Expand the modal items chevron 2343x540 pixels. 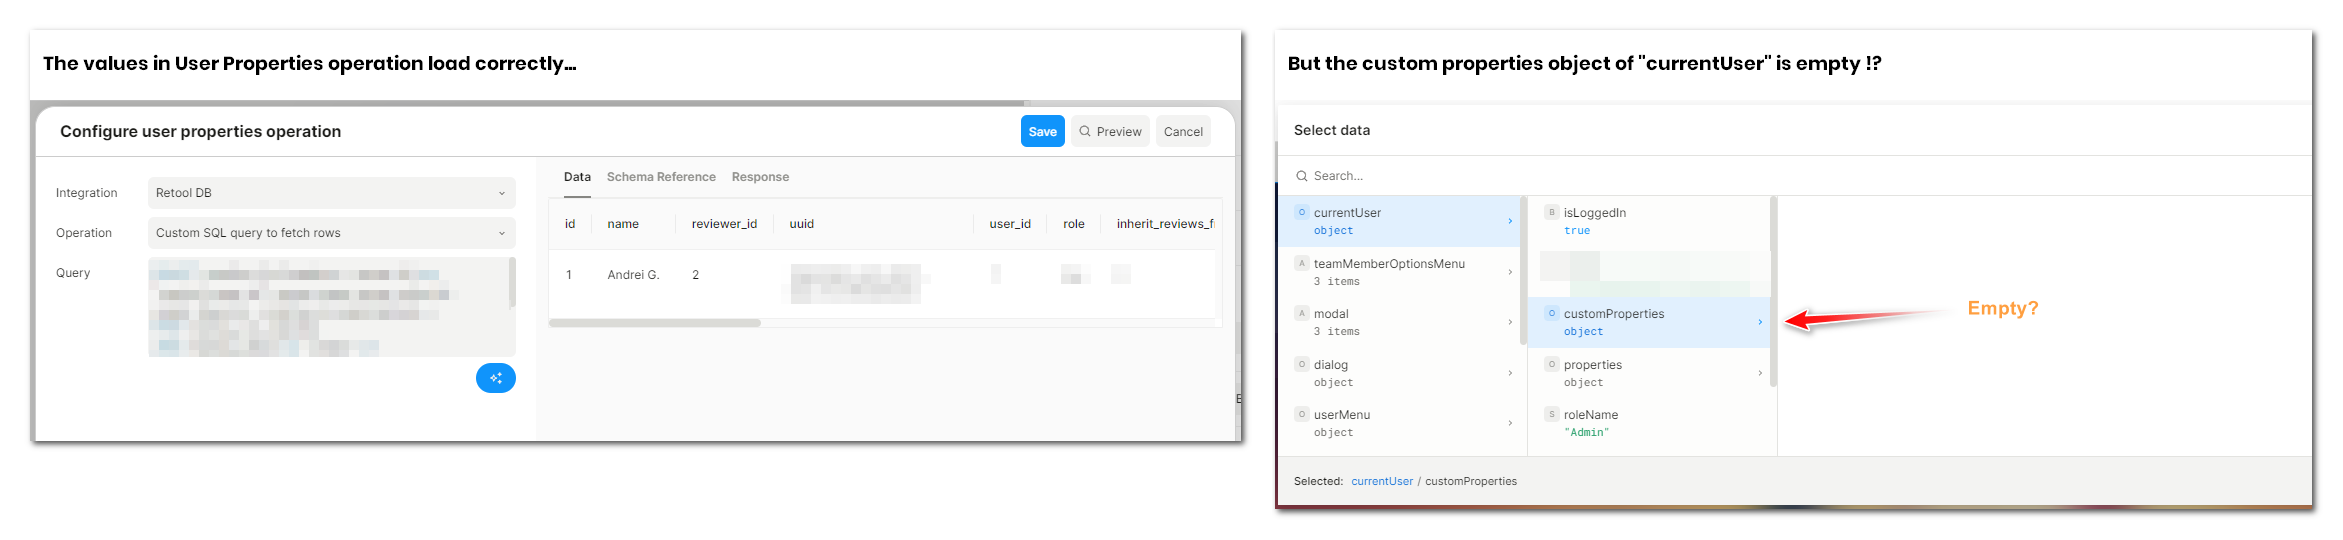coord(1509,322)
